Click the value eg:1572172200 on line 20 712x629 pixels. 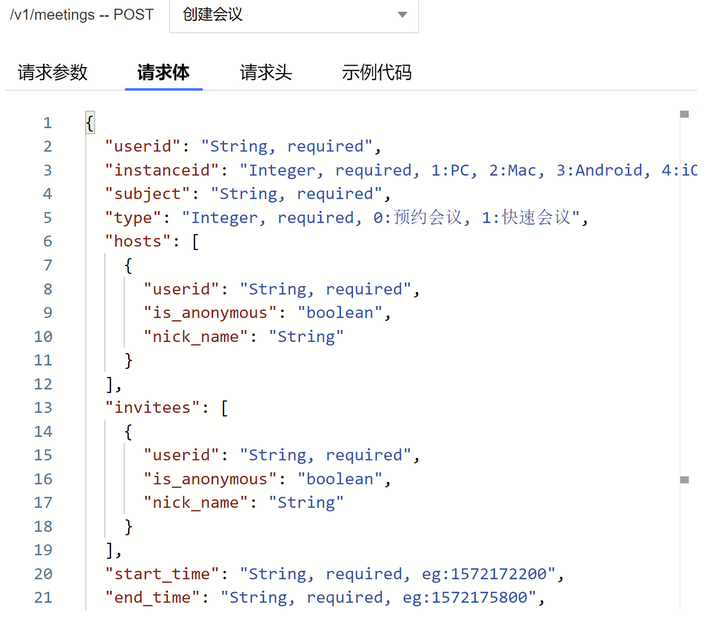click(x=484, y=574)
